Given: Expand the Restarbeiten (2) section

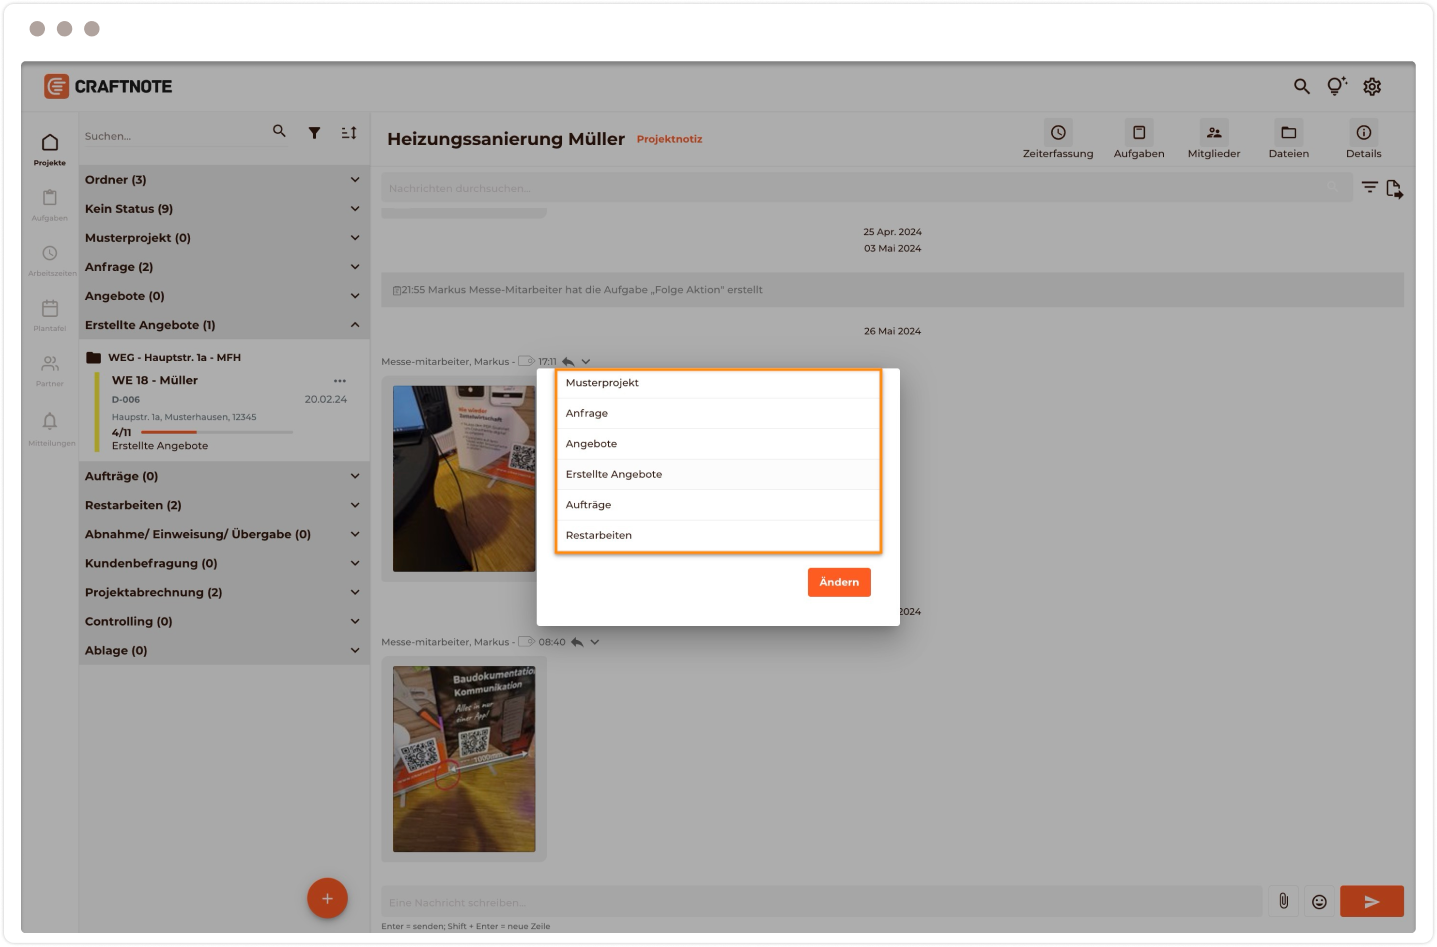Looking at the screenshot, I should coord(354,505).
